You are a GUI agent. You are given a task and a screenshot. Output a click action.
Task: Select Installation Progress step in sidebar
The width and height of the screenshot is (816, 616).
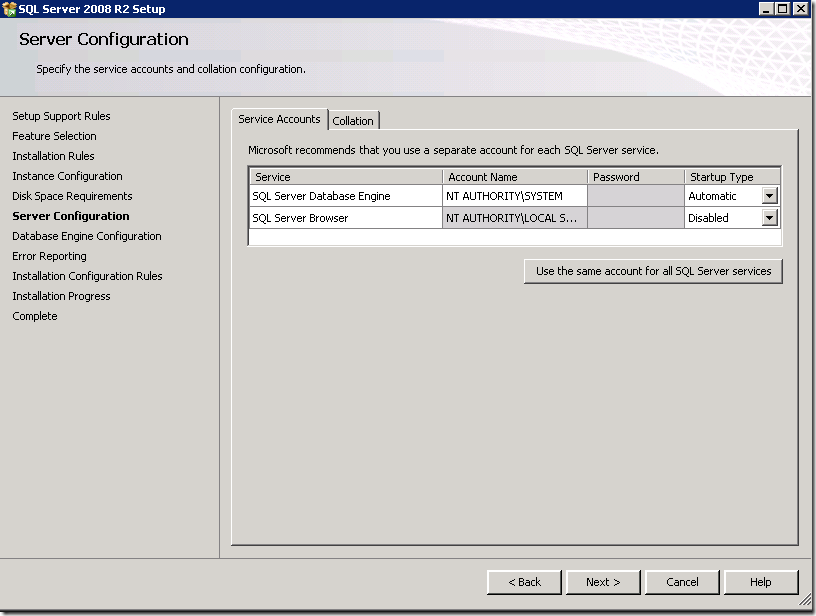61,296
